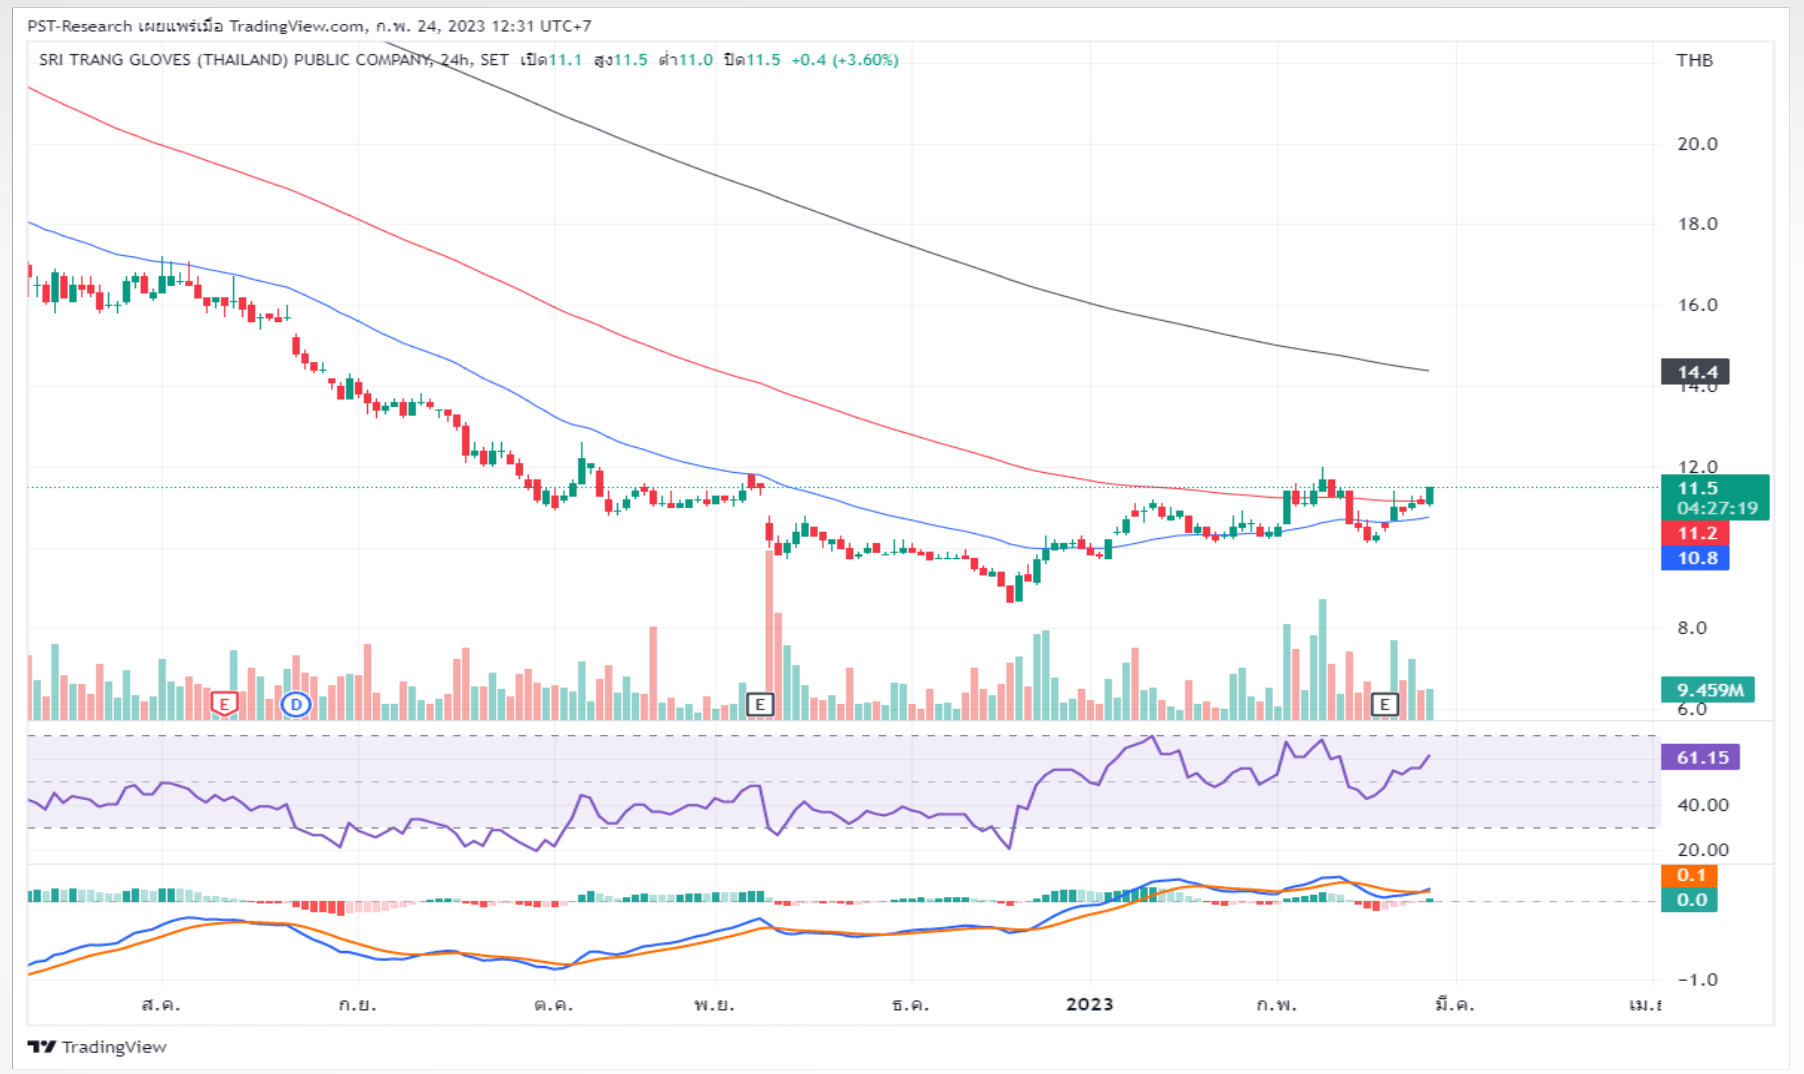Click the 16.0 price axis tick

tap(1697, 305)
